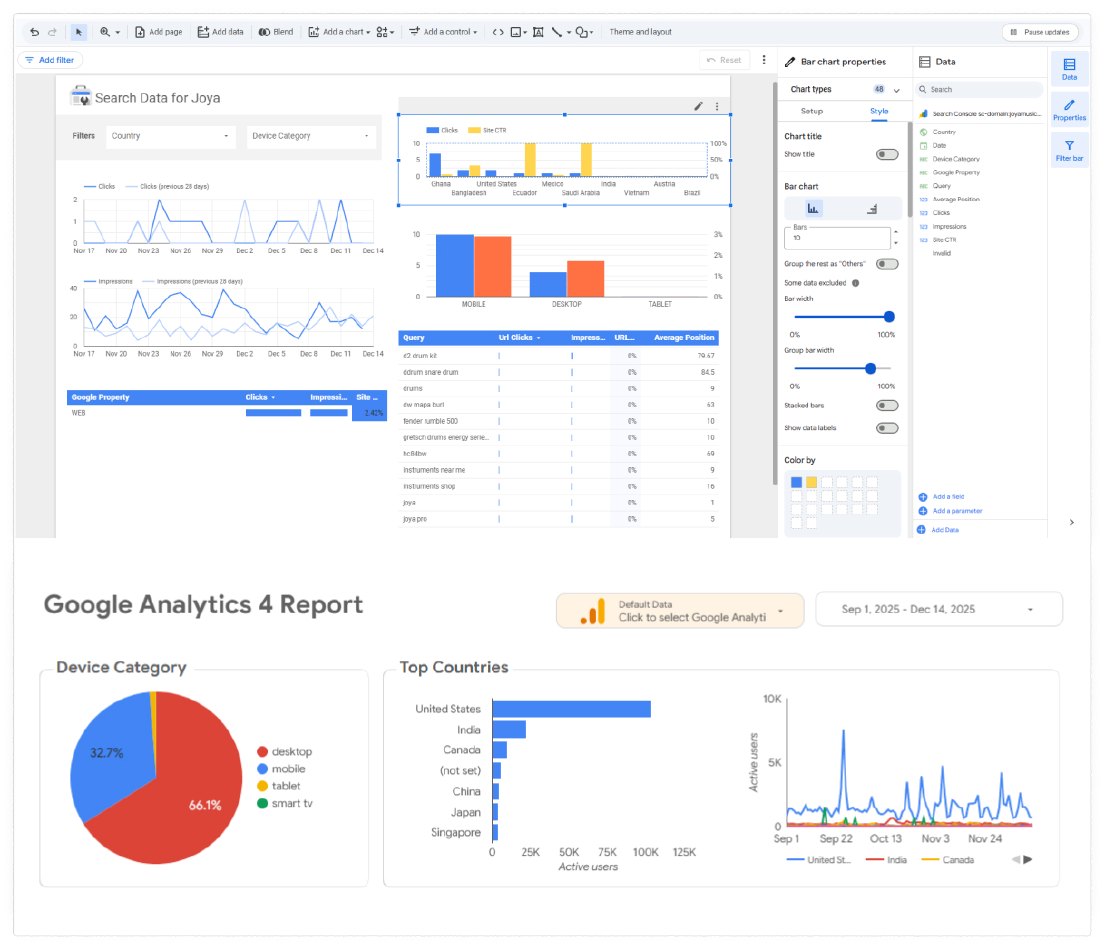The height and width of the screenshot is (950, 1105).
Task: Click the Bar width slider handle
Action: (889, 317)
